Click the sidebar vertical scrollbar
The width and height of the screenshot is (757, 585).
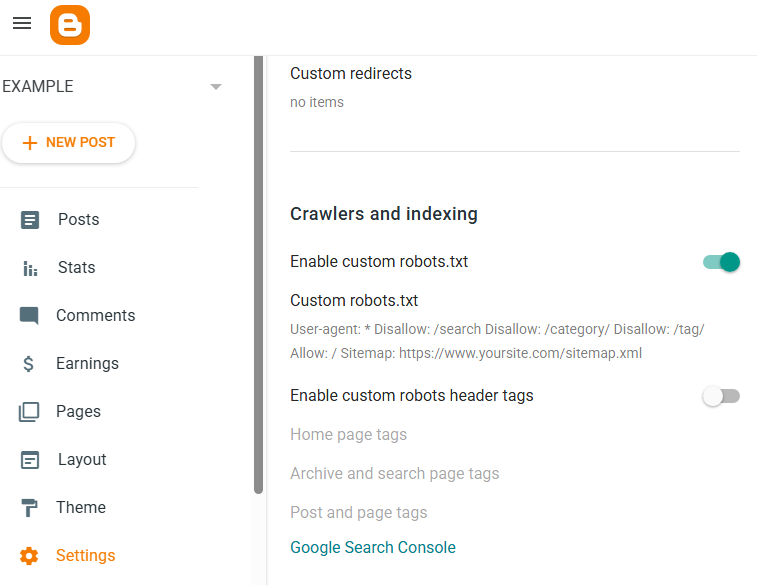coord(259,275)
